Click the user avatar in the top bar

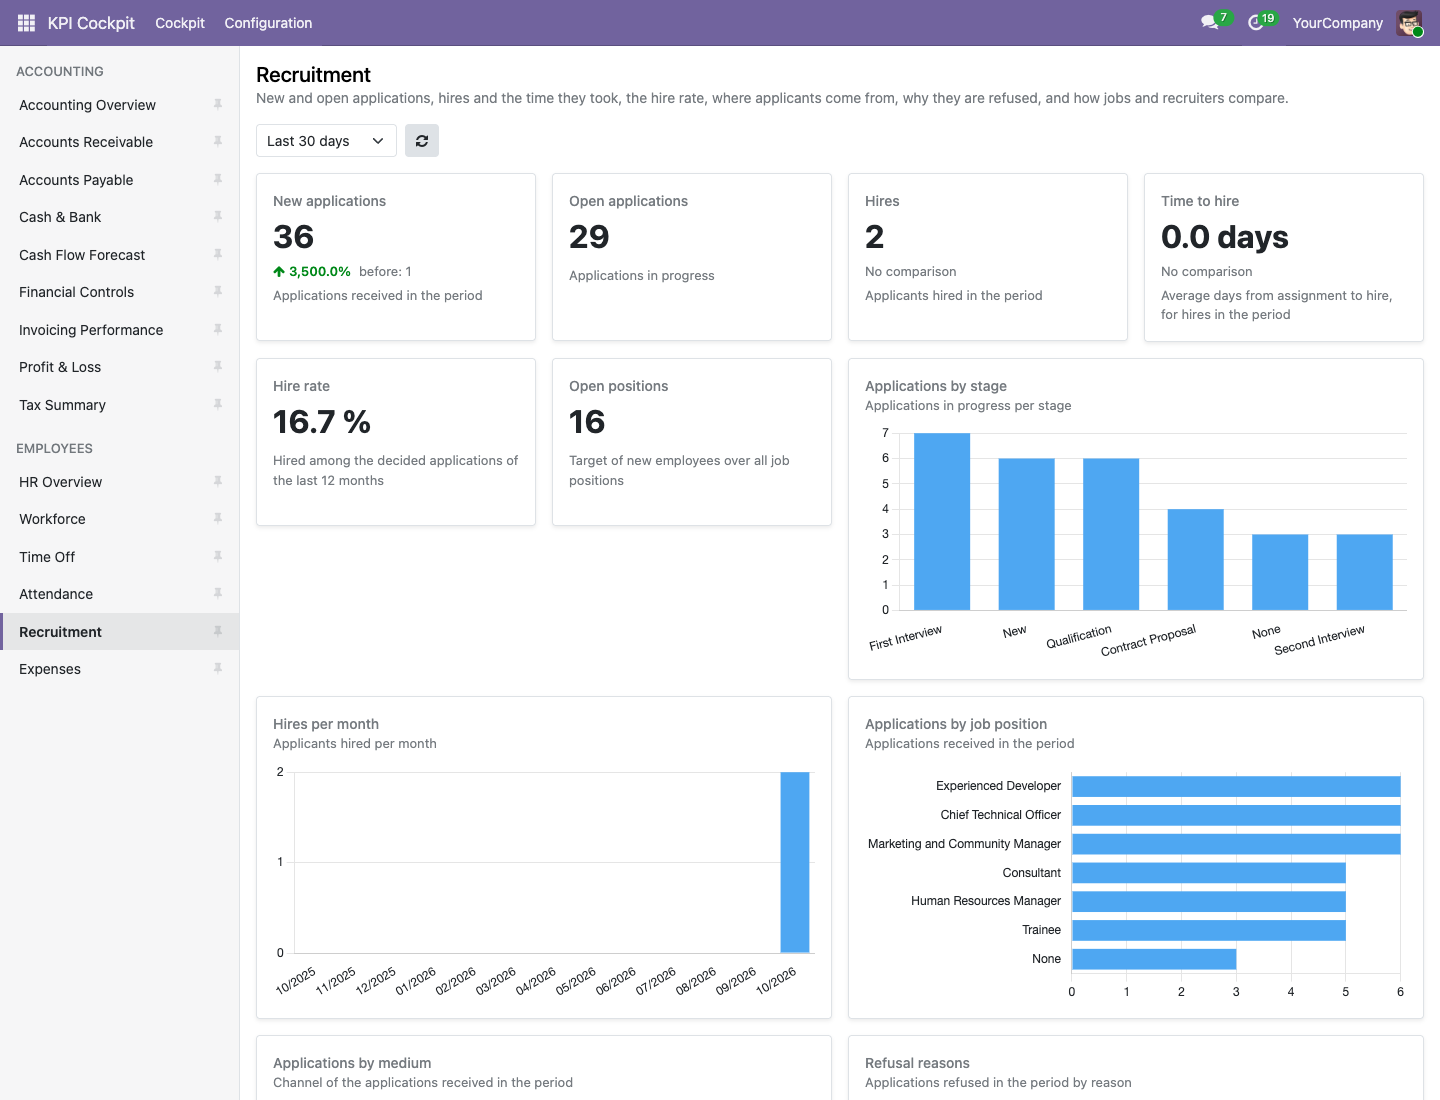(1410, 23)
